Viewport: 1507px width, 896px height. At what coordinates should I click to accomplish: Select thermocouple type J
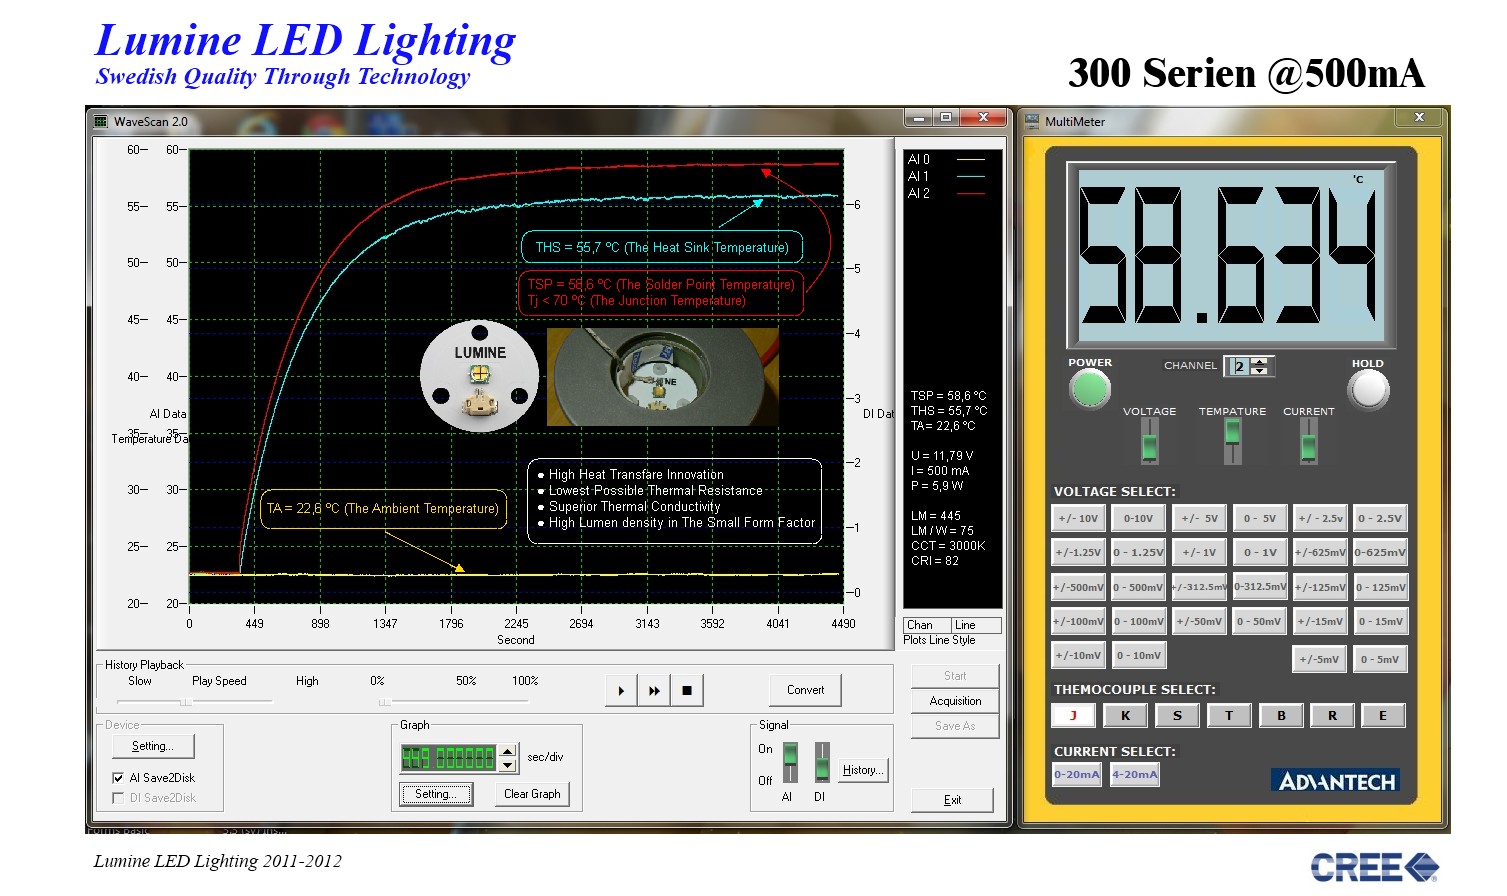(x=1074, y=715)
